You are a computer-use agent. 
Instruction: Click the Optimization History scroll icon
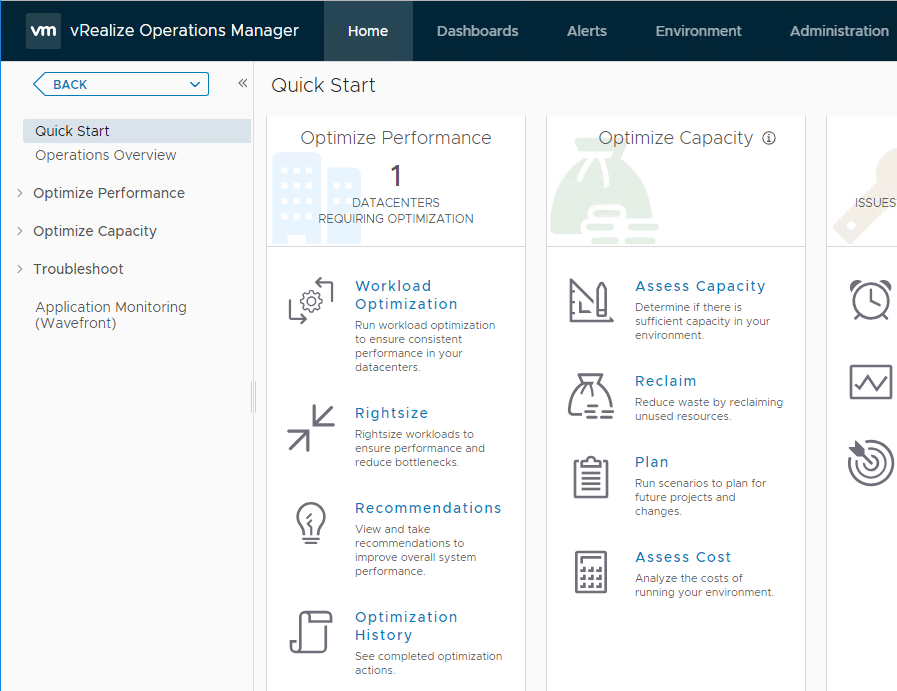coord(311,632)
